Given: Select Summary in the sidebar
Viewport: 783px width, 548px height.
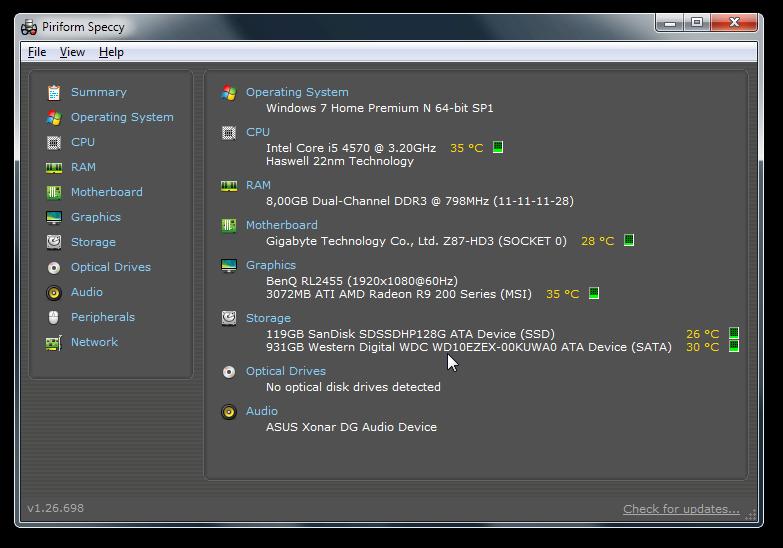Looking at the screenshot, I should click(99, 92).
